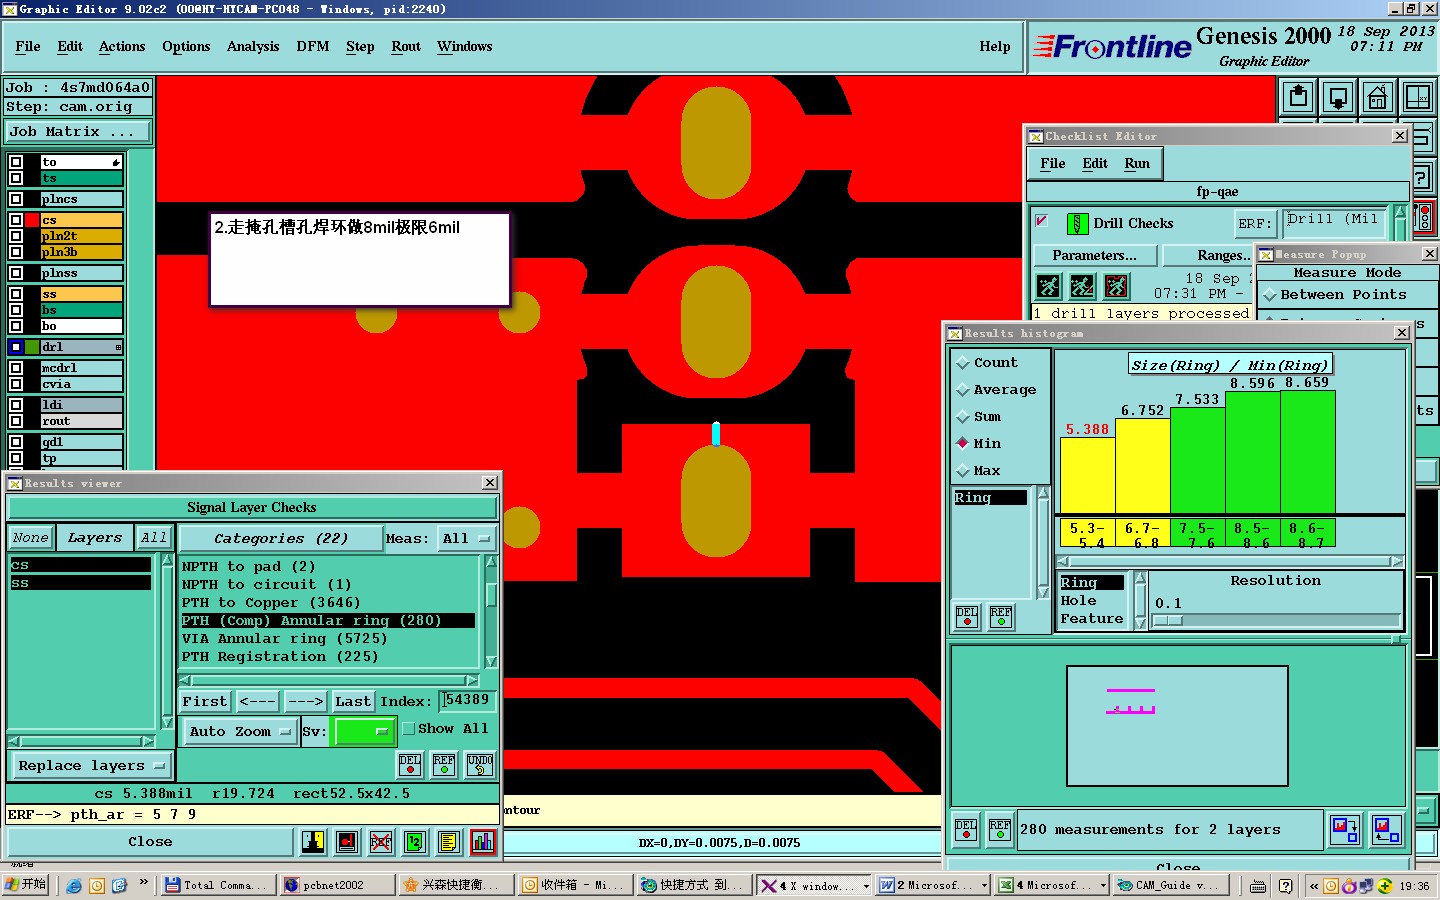
Task: Click third red-outlined running-man icon in Checklist
Action: [1116, 287]
